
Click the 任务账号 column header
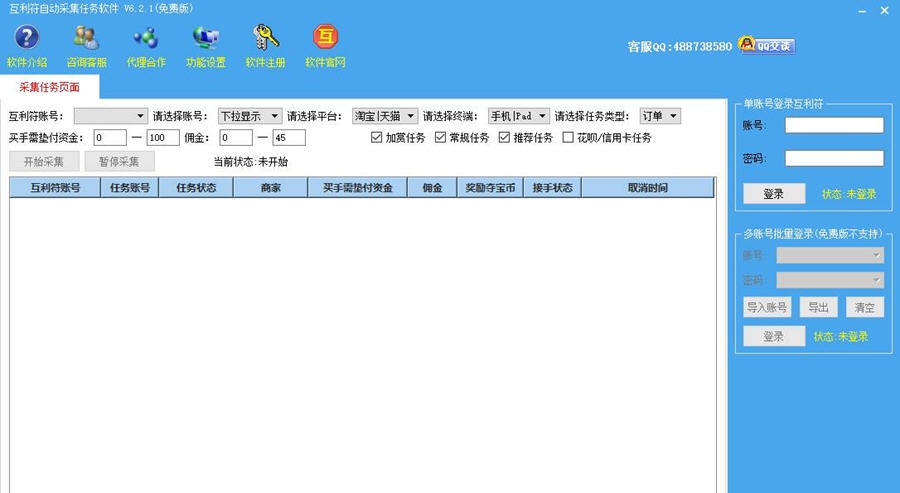[130, 188]
